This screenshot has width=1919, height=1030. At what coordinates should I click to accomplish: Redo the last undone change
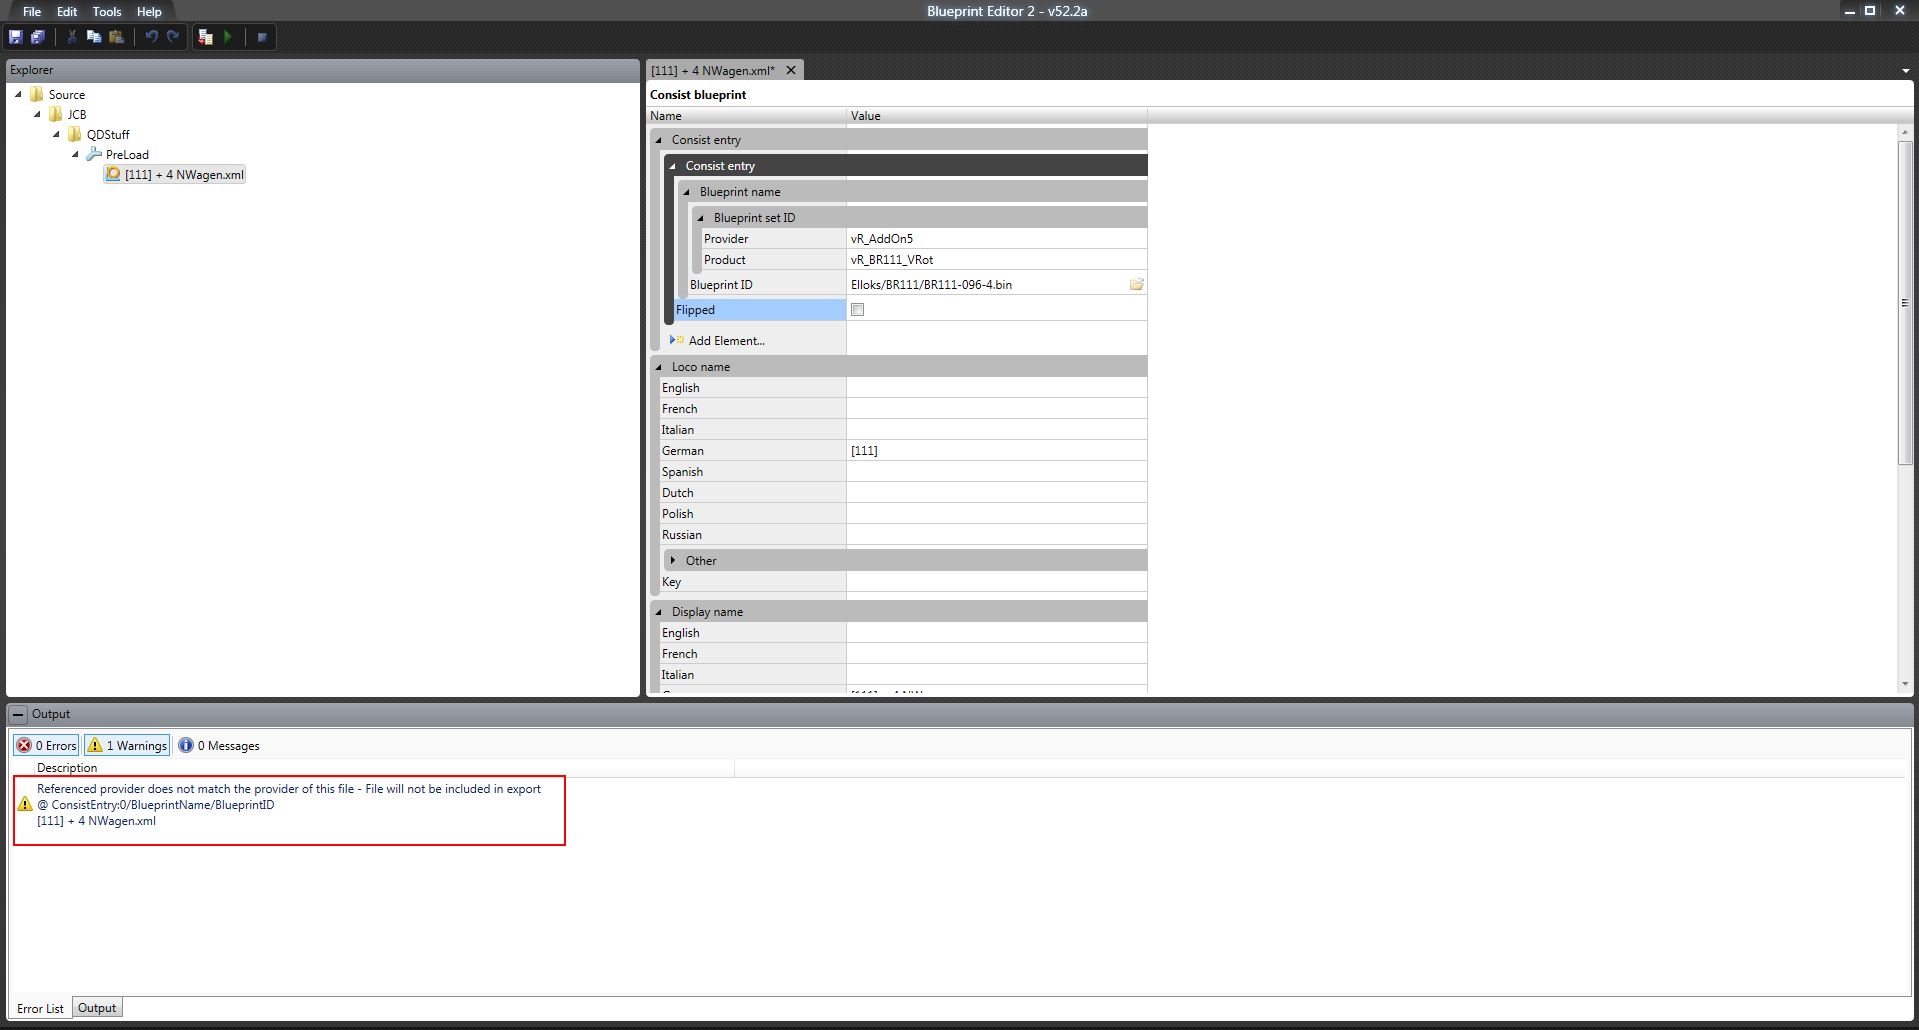[x=173, y=37]
